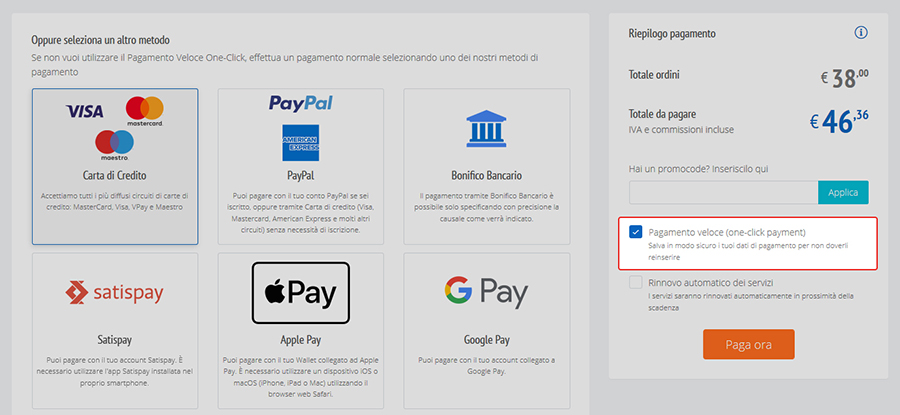Uncheck Pagamento veloce one-click payment checkbox
The height and width of the screenshot is (415, 900).
tap(635, 232)
